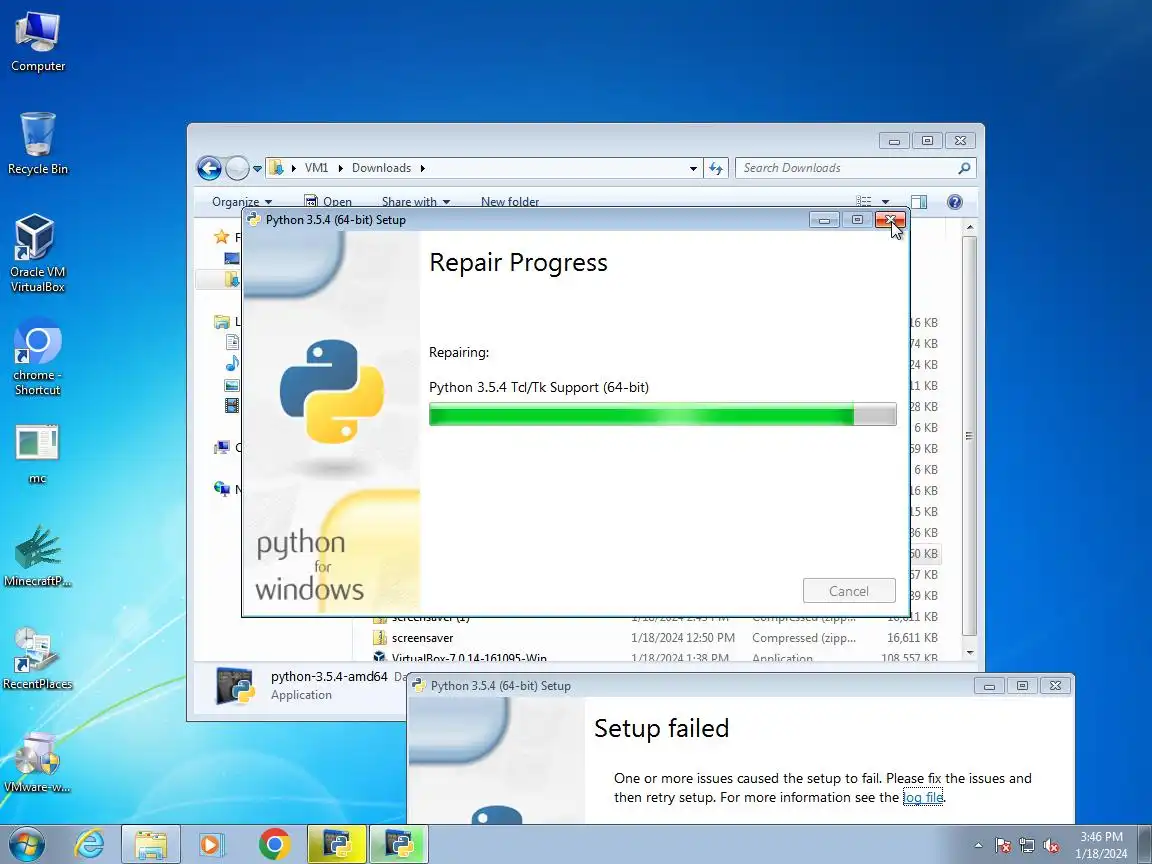
Task: Minimize the Repair Progress setup window
Action: point(824,220)
